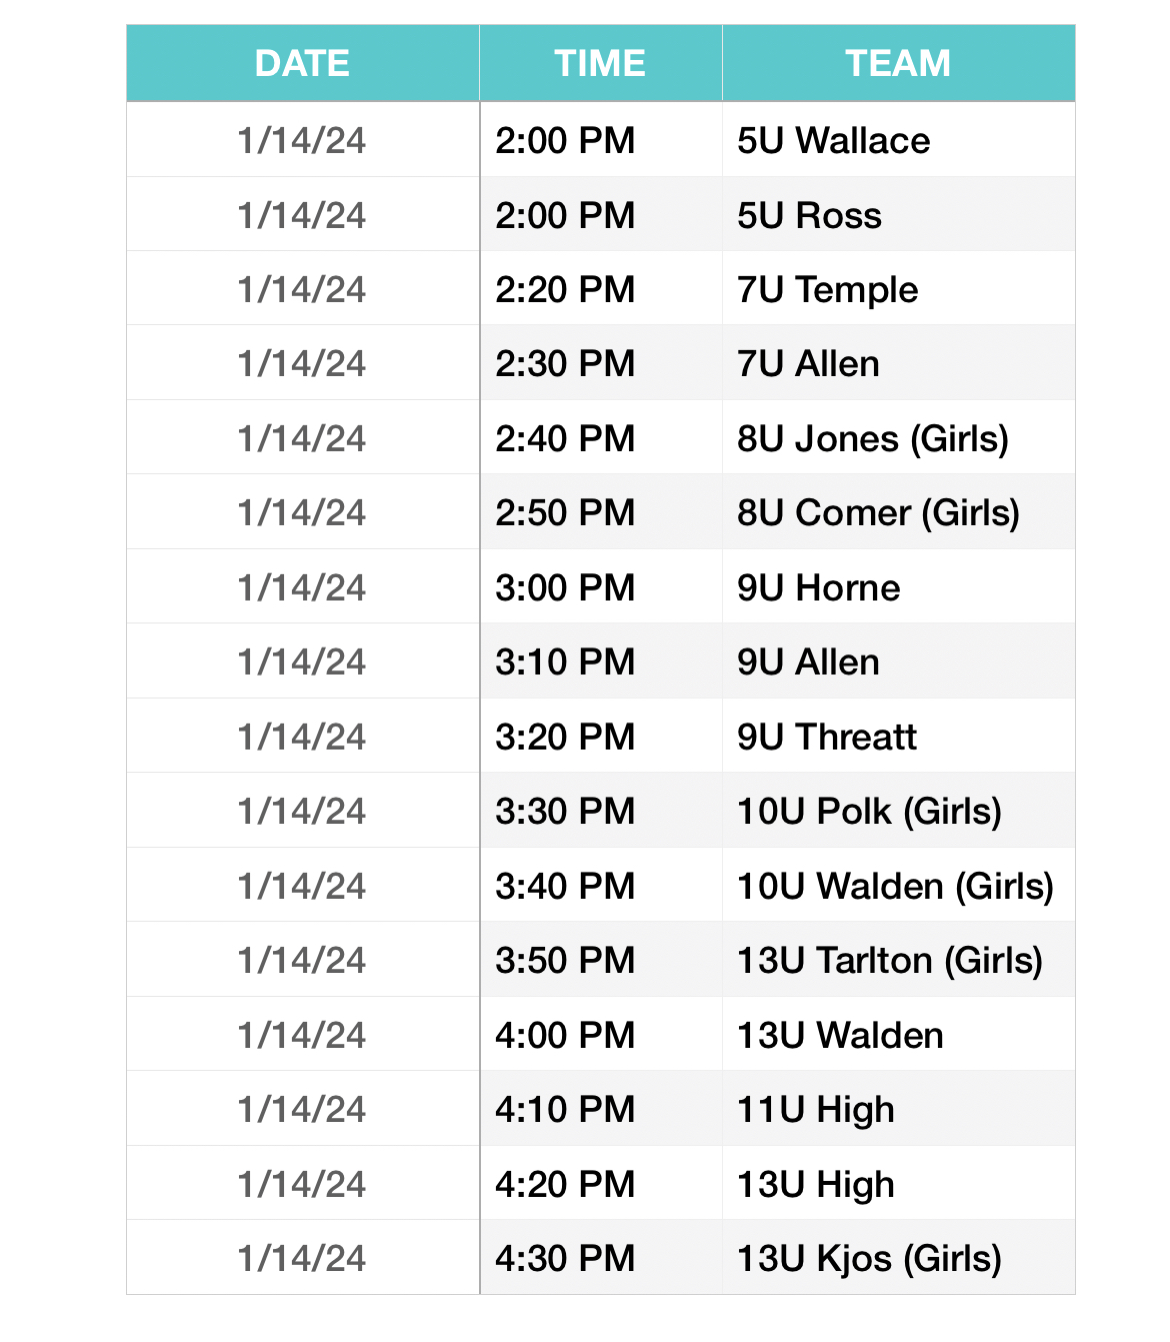The height and width of the screenshot is (1342, 1170).
Task: Click the 4:00 PM time cell
Action: (601, 1034)
